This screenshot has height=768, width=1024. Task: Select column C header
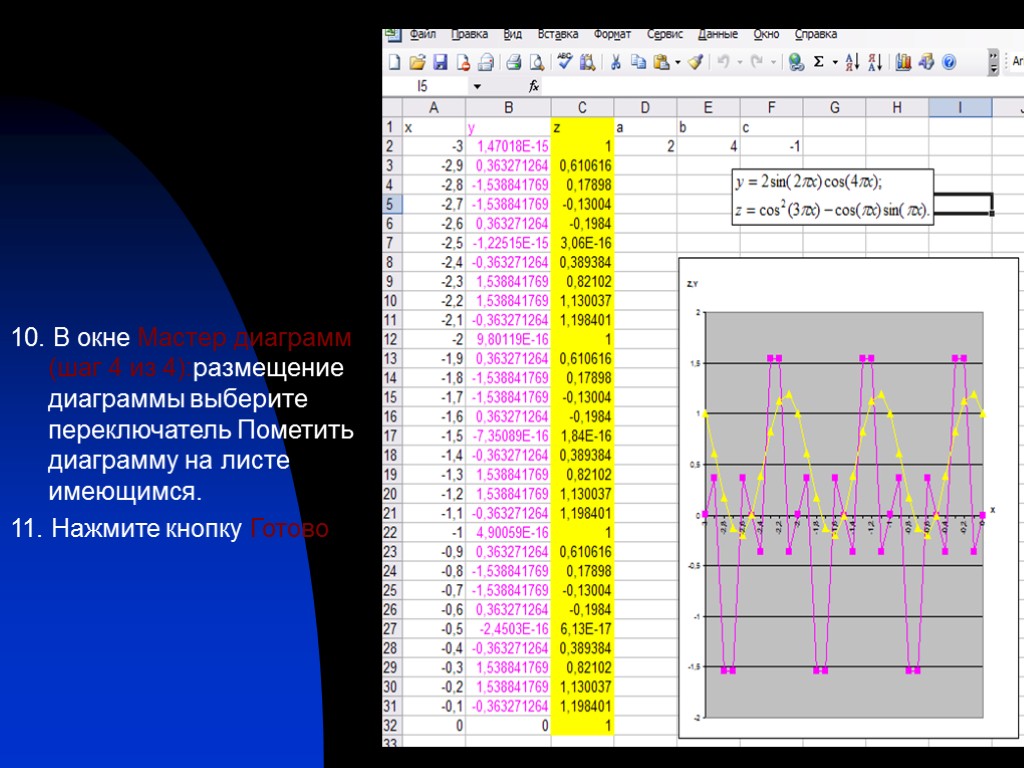(581, 108)
